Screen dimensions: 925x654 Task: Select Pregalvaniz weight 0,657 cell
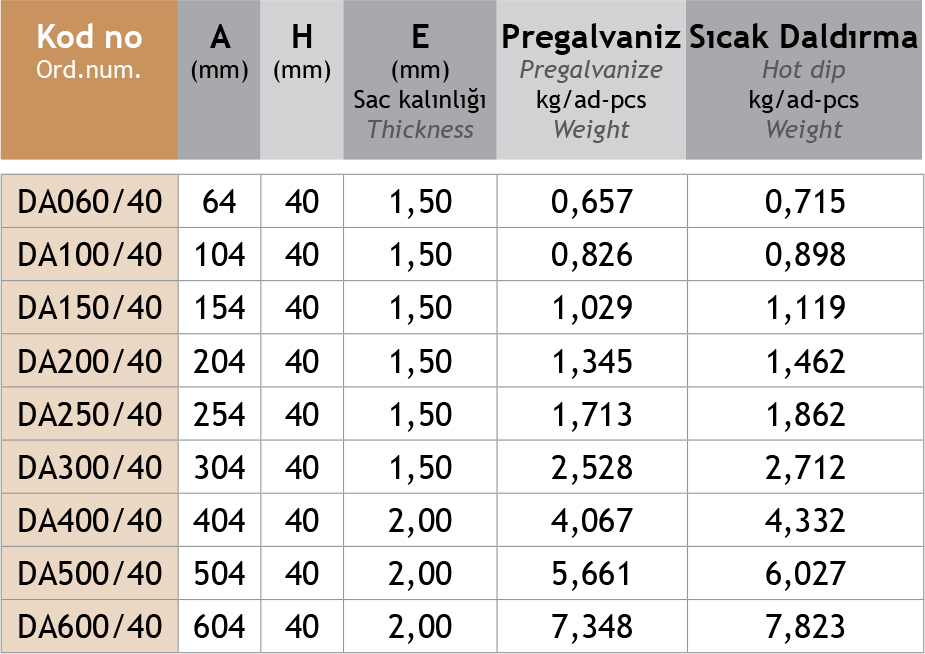coord(591,202)
